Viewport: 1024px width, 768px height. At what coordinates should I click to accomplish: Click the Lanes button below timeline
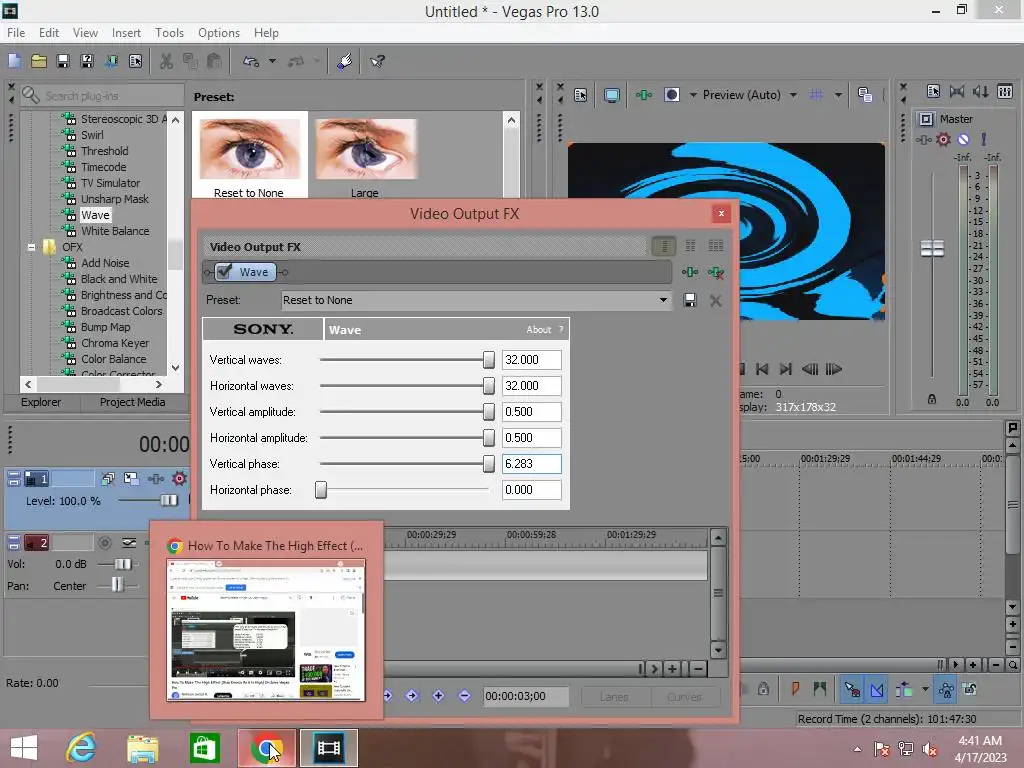pyautogui.click(x=615, y=697)
